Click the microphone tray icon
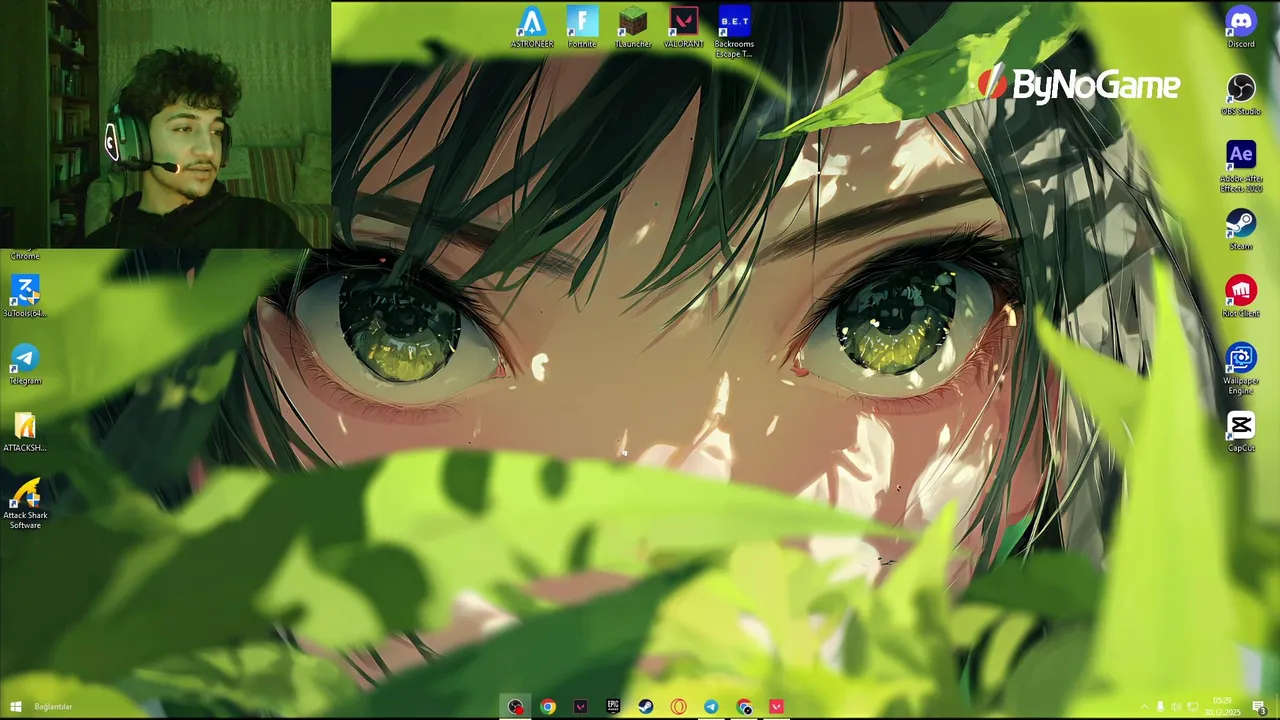This screenshot has height=720, width=1280. coord(1160,707)
